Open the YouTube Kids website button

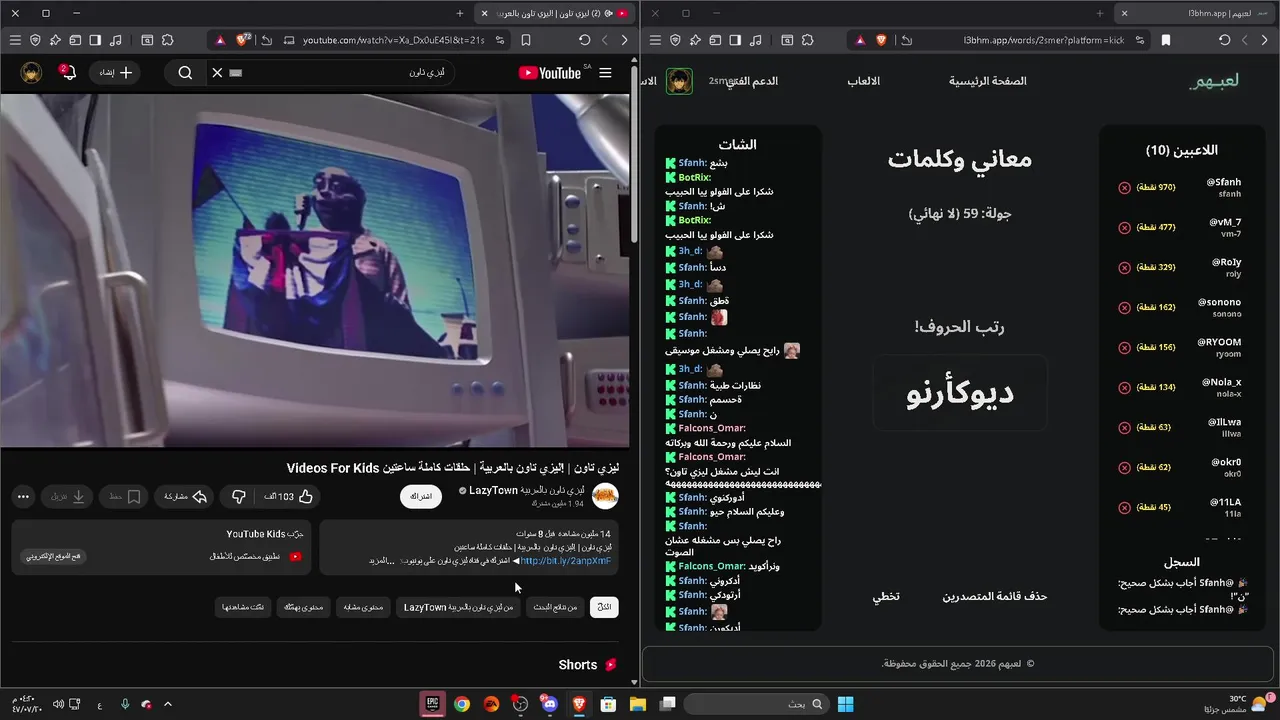tap(54, 556)
